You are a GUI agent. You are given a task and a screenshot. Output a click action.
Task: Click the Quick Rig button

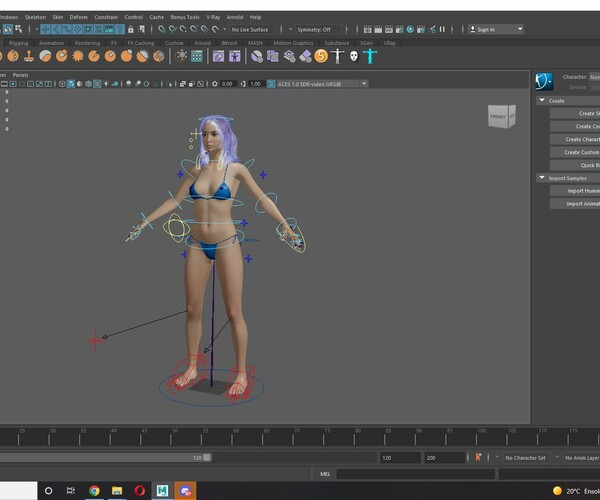tap(575, 165)
